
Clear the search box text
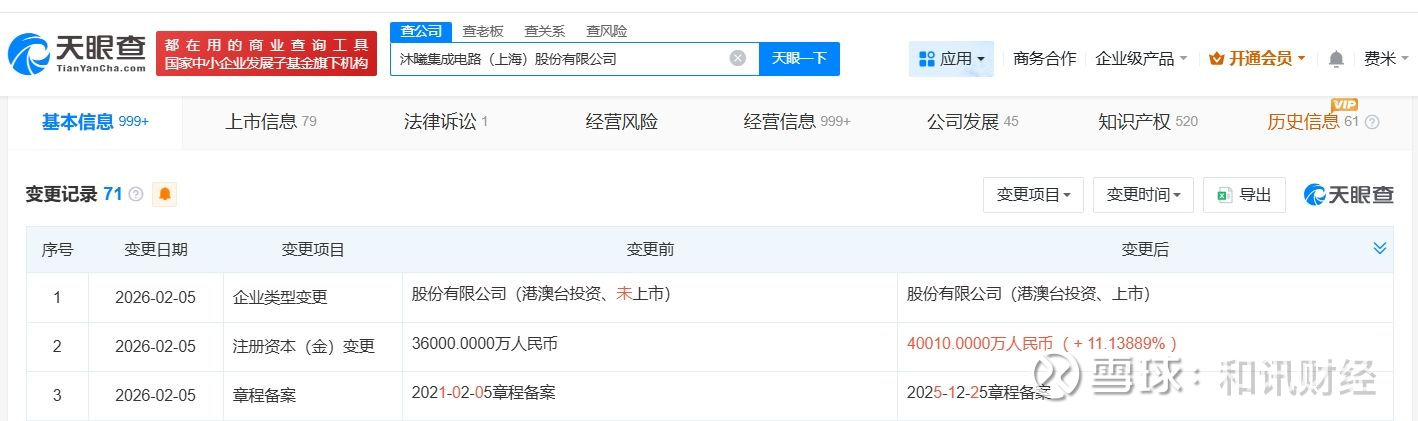[738, 58]
